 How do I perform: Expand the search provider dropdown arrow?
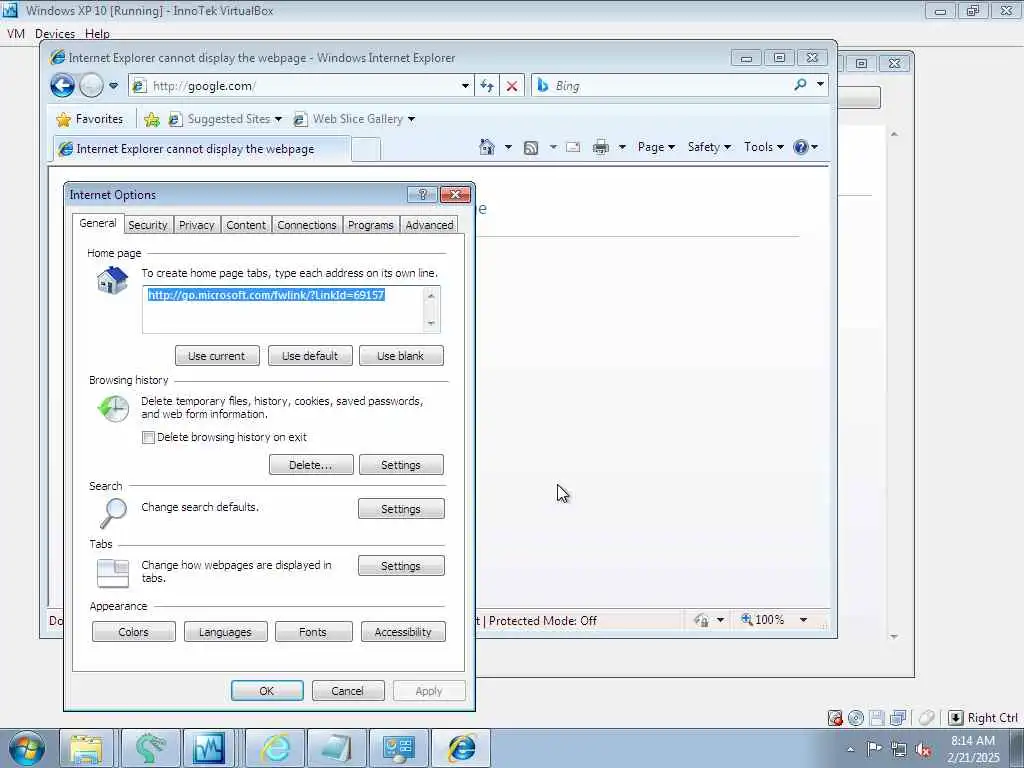pyautogui.click(x=820, y=84)
